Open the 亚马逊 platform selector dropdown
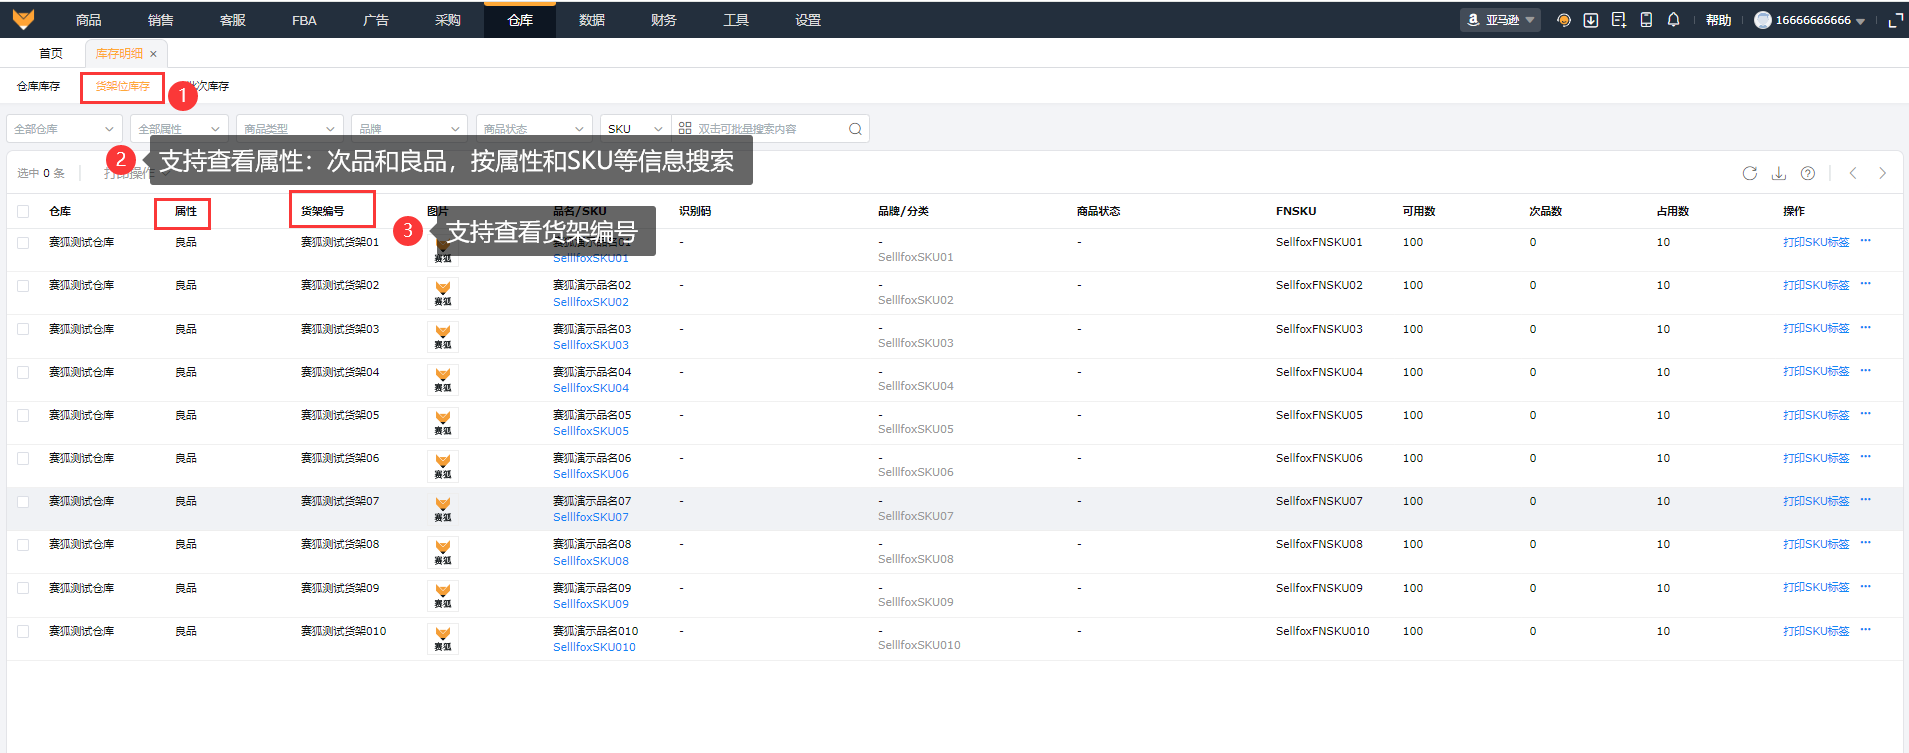1909x753 pixels. point(1500,20)
